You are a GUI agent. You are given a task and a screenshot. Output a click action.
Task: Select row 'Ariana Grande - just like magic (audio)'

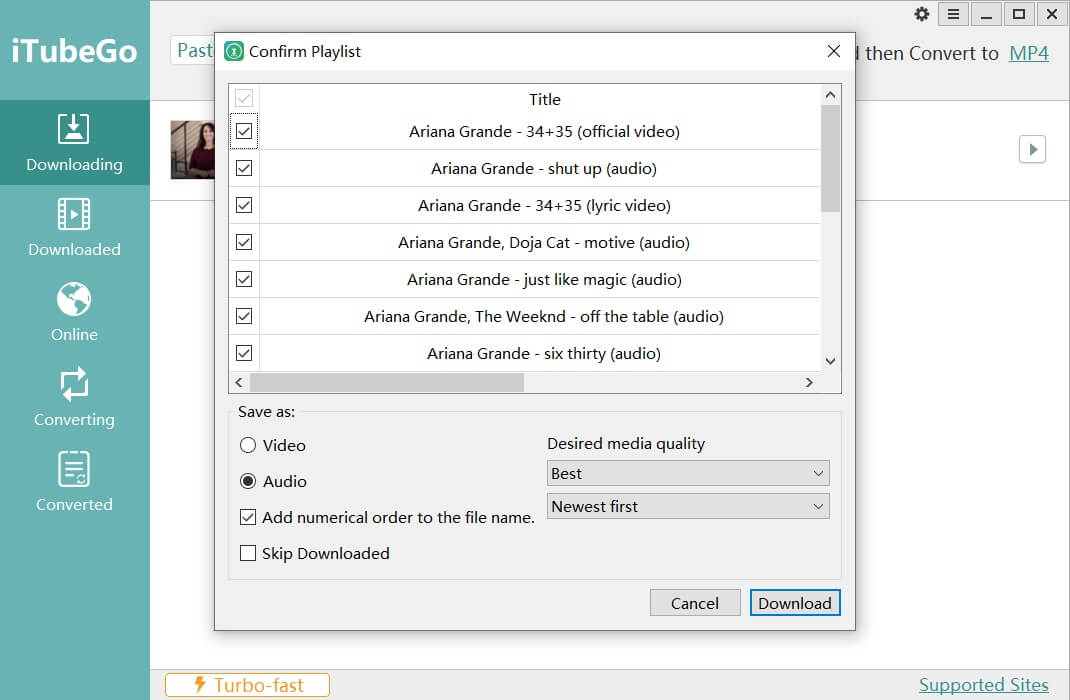(540, 279)
